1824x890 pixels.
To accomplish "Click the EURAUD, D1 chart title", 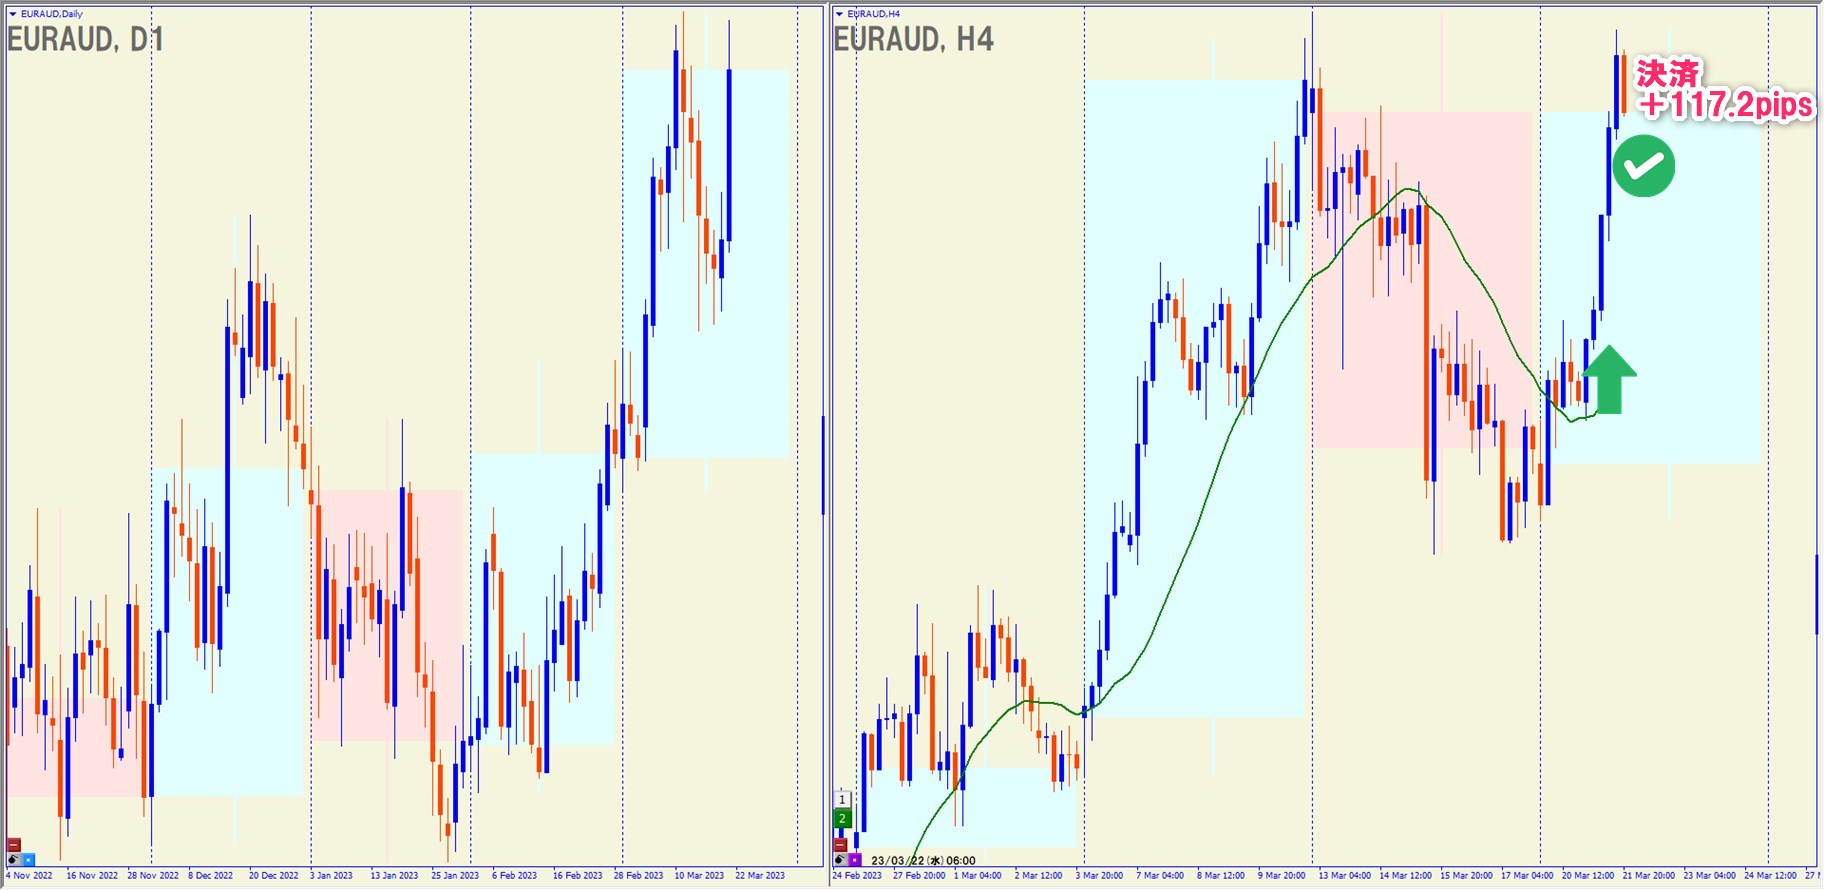I will 85,40.
